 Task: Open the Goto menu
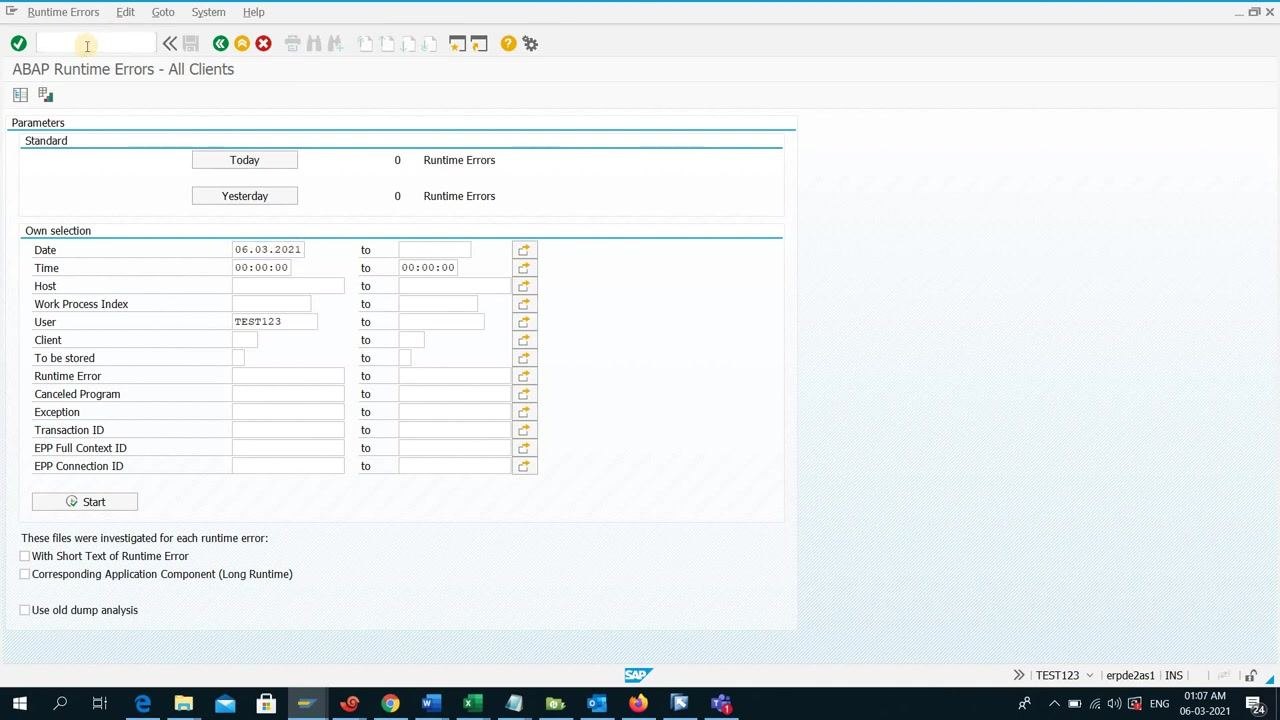163,12
